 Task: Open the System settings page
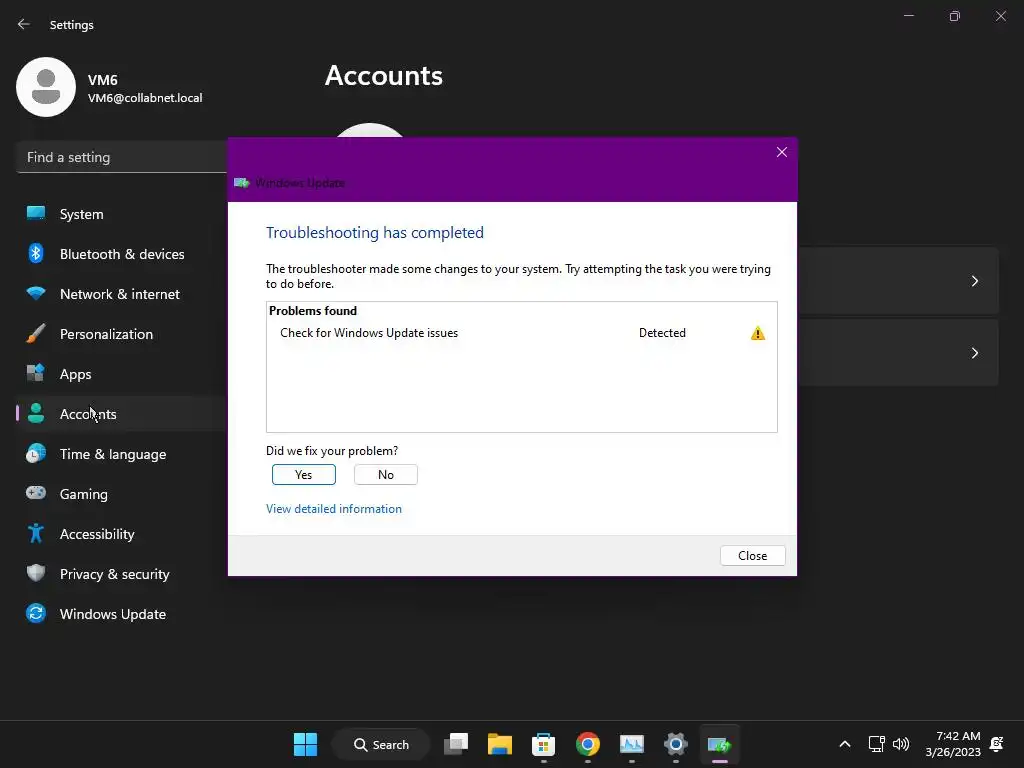tap(82, 214)
